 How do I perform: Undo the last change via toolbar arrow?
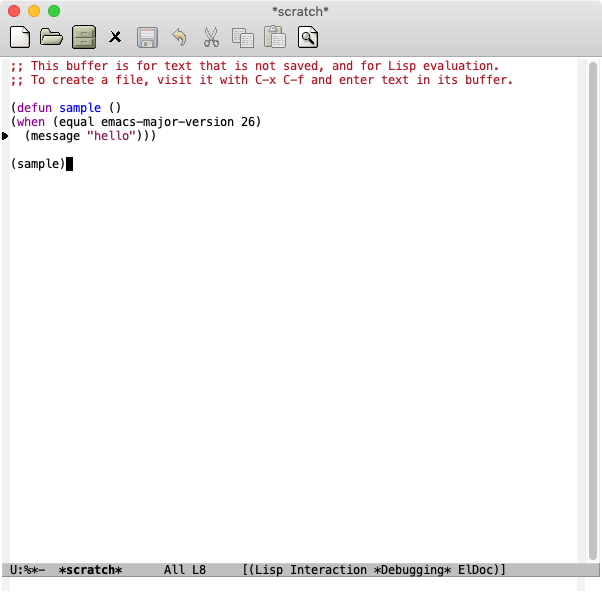pos(179,38)
